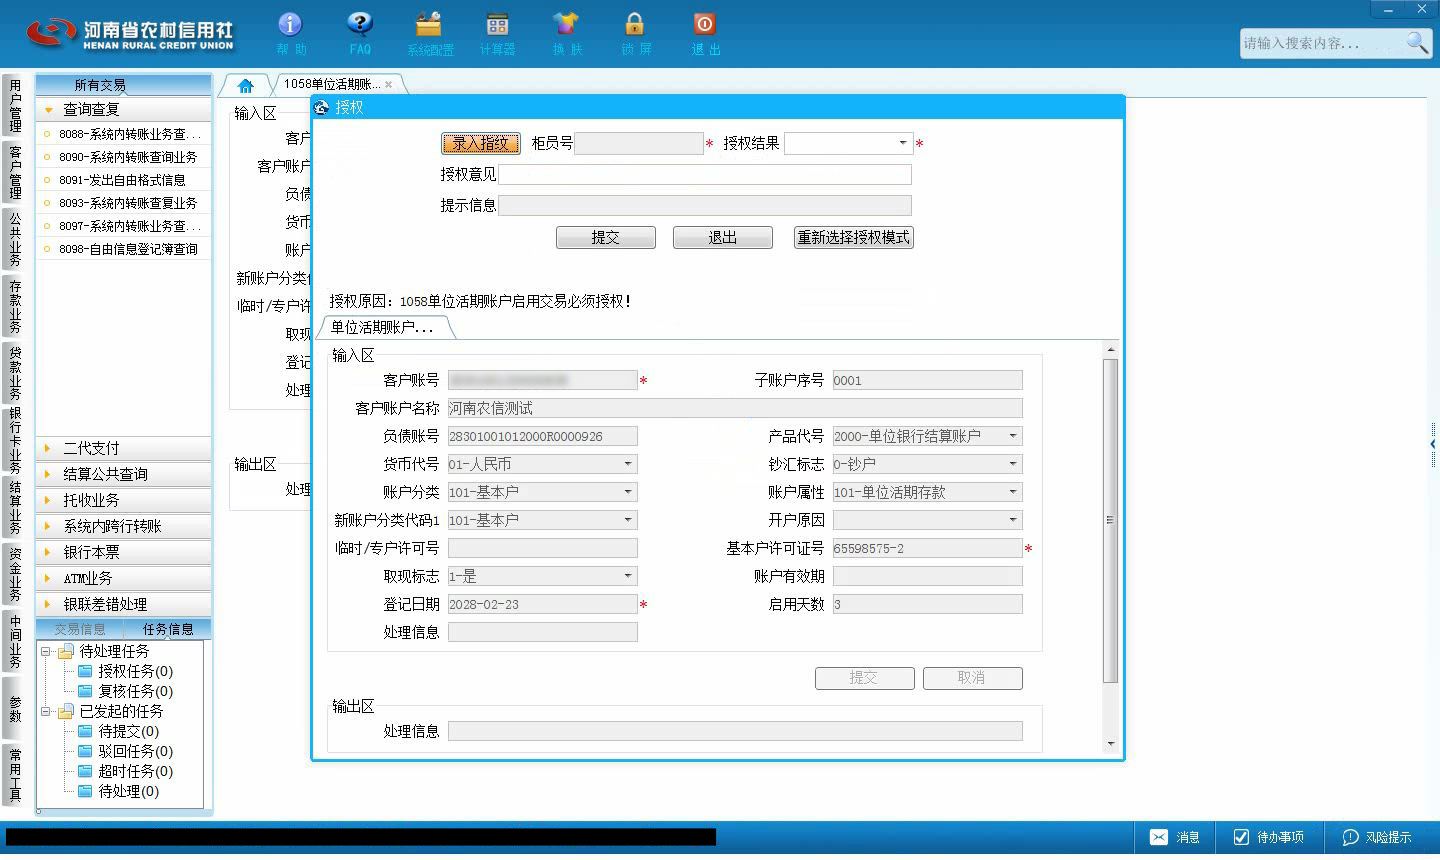Expand the 二代支付 section
The height and width of the screenshot is (860, 1440).
(124, 448)
